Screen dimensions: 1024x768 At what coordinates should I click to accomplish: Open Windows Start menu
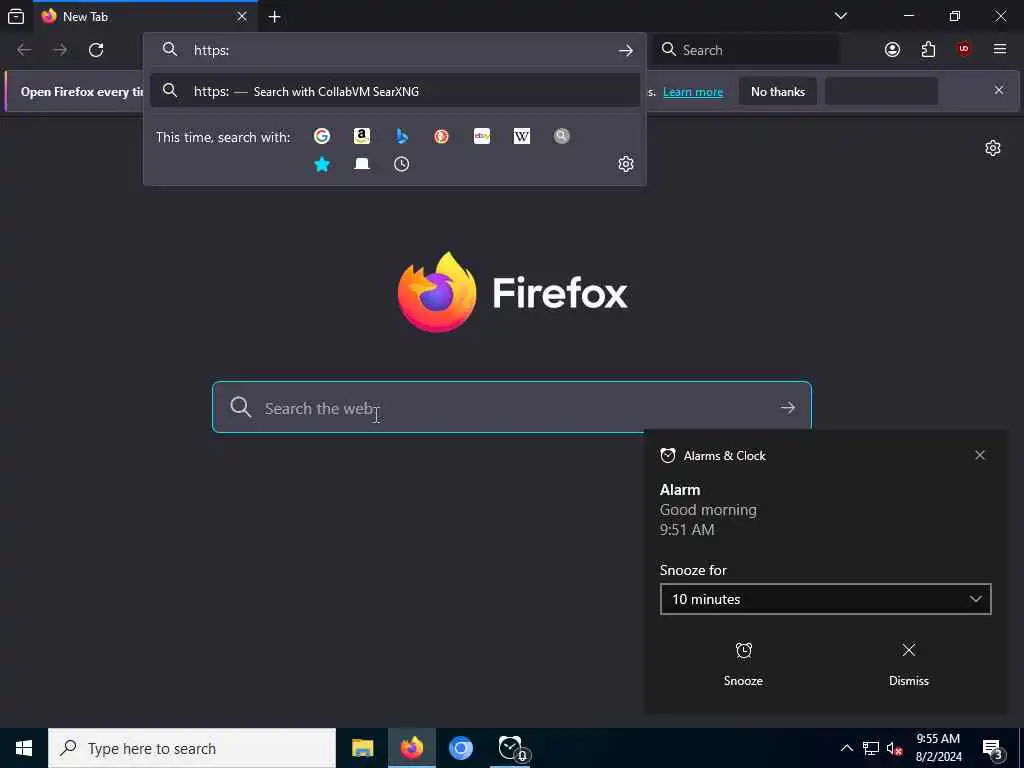pos(24,748)
